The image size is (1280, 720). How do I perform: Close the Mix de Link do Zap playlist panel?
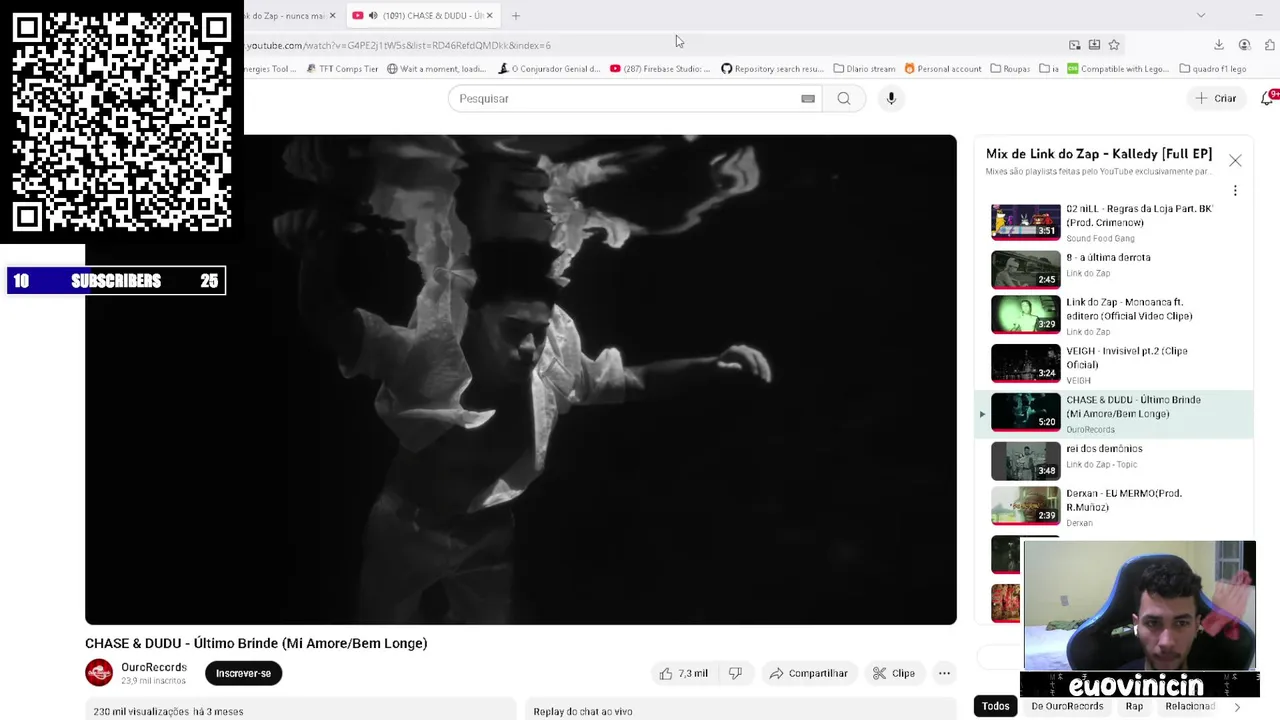click(1235, 160)
